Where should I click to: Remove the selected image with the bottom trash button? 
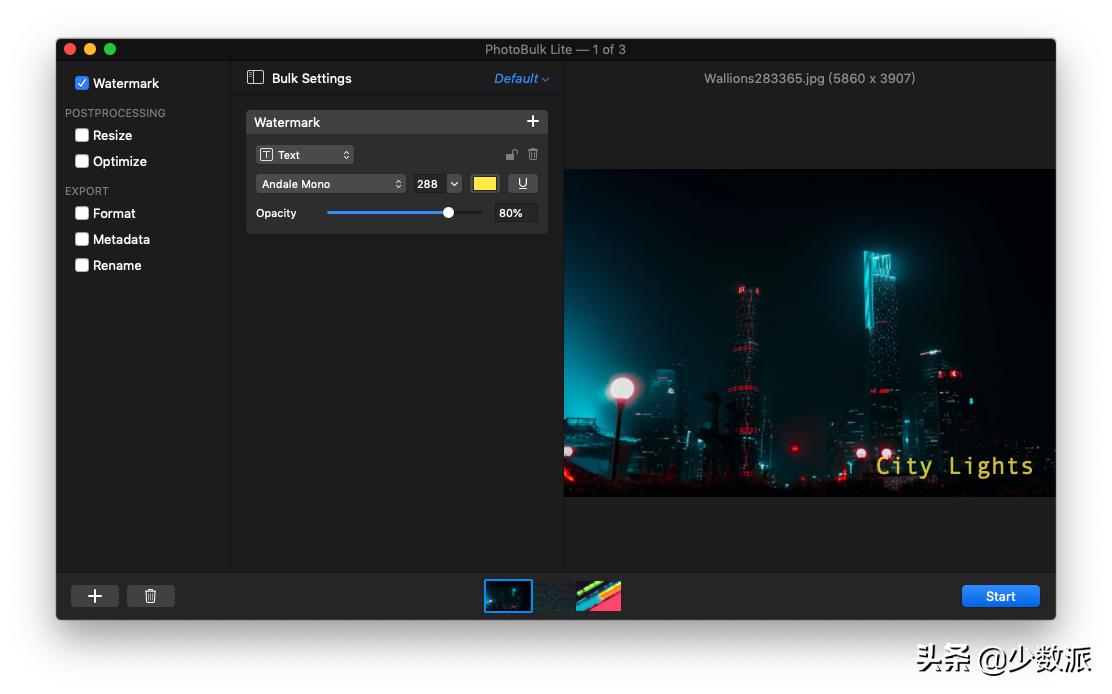(151, 596)
